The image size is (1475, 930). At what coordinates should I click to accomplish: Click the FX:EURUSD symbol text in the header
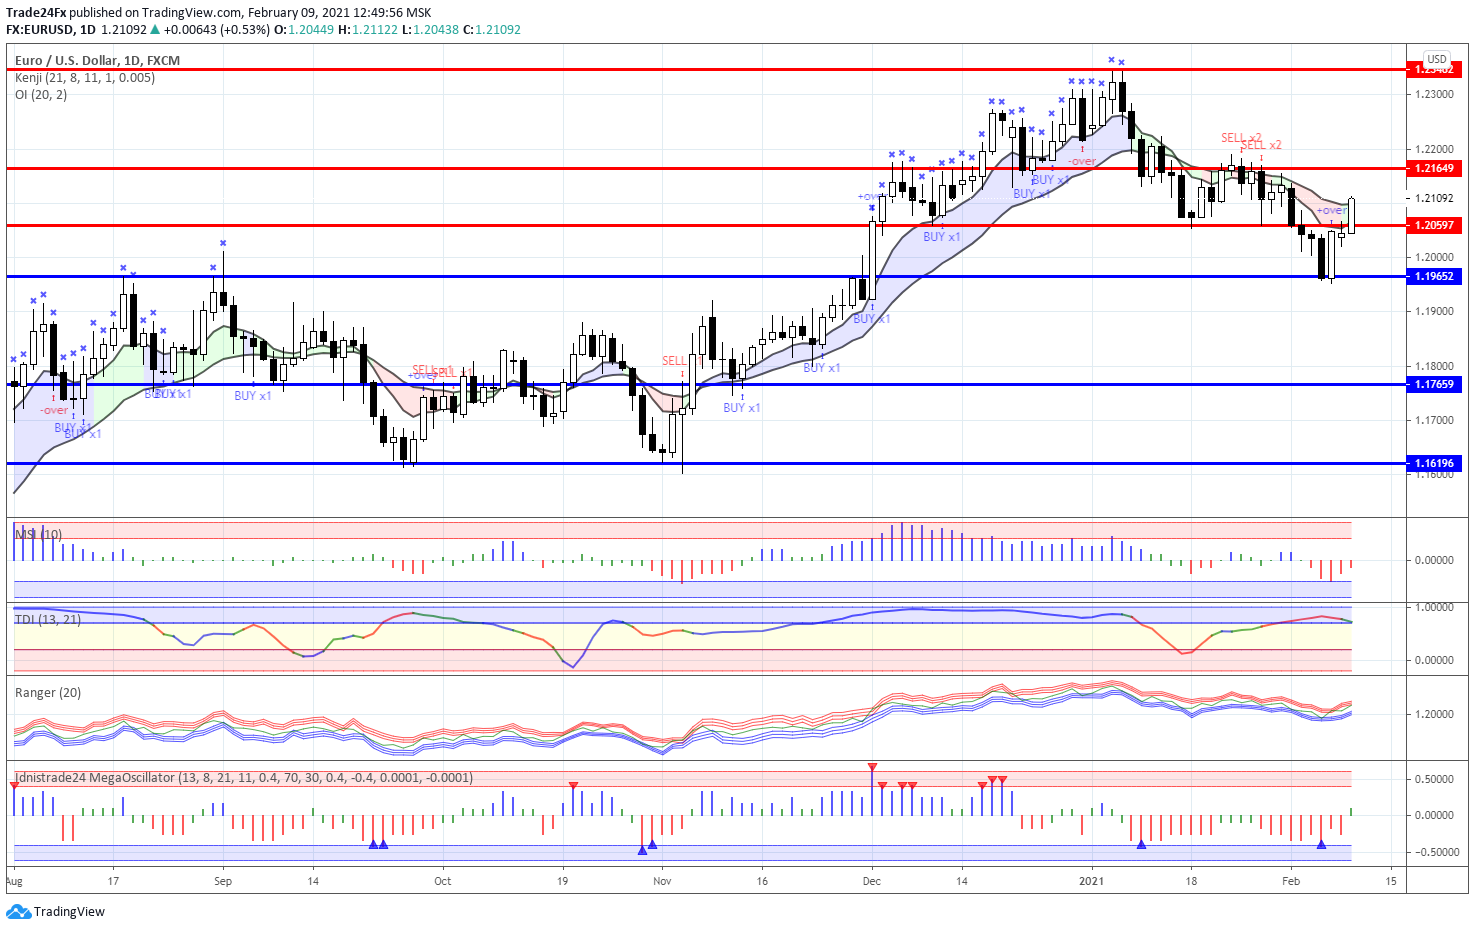[x=40, y=29]
